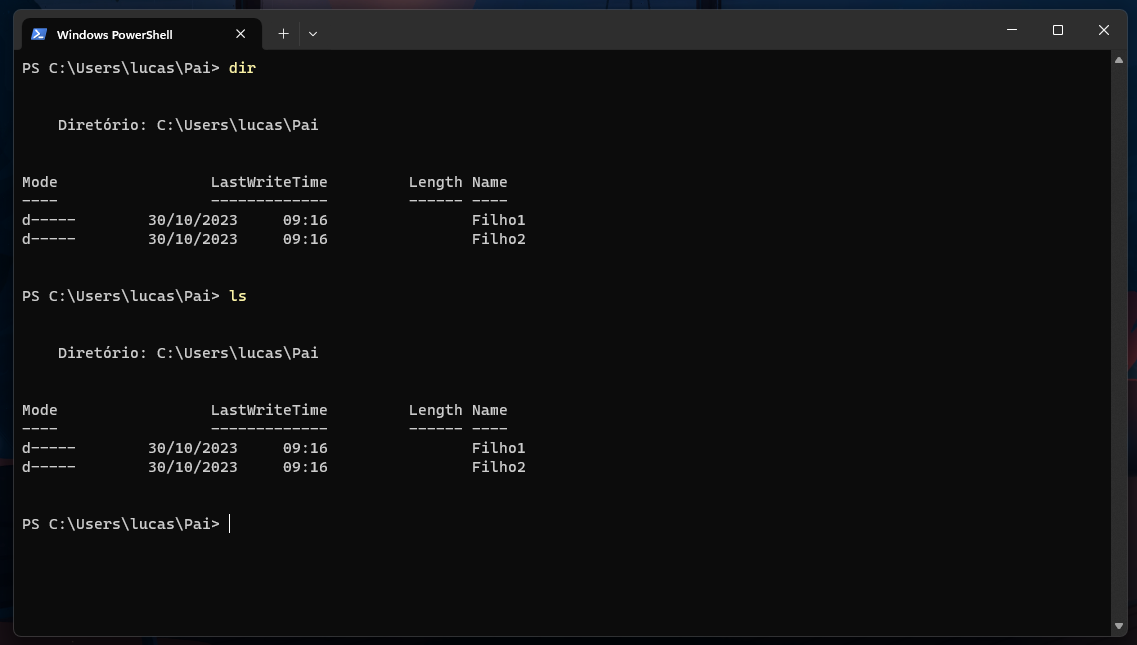Click the Length column header

click(435, 181)
